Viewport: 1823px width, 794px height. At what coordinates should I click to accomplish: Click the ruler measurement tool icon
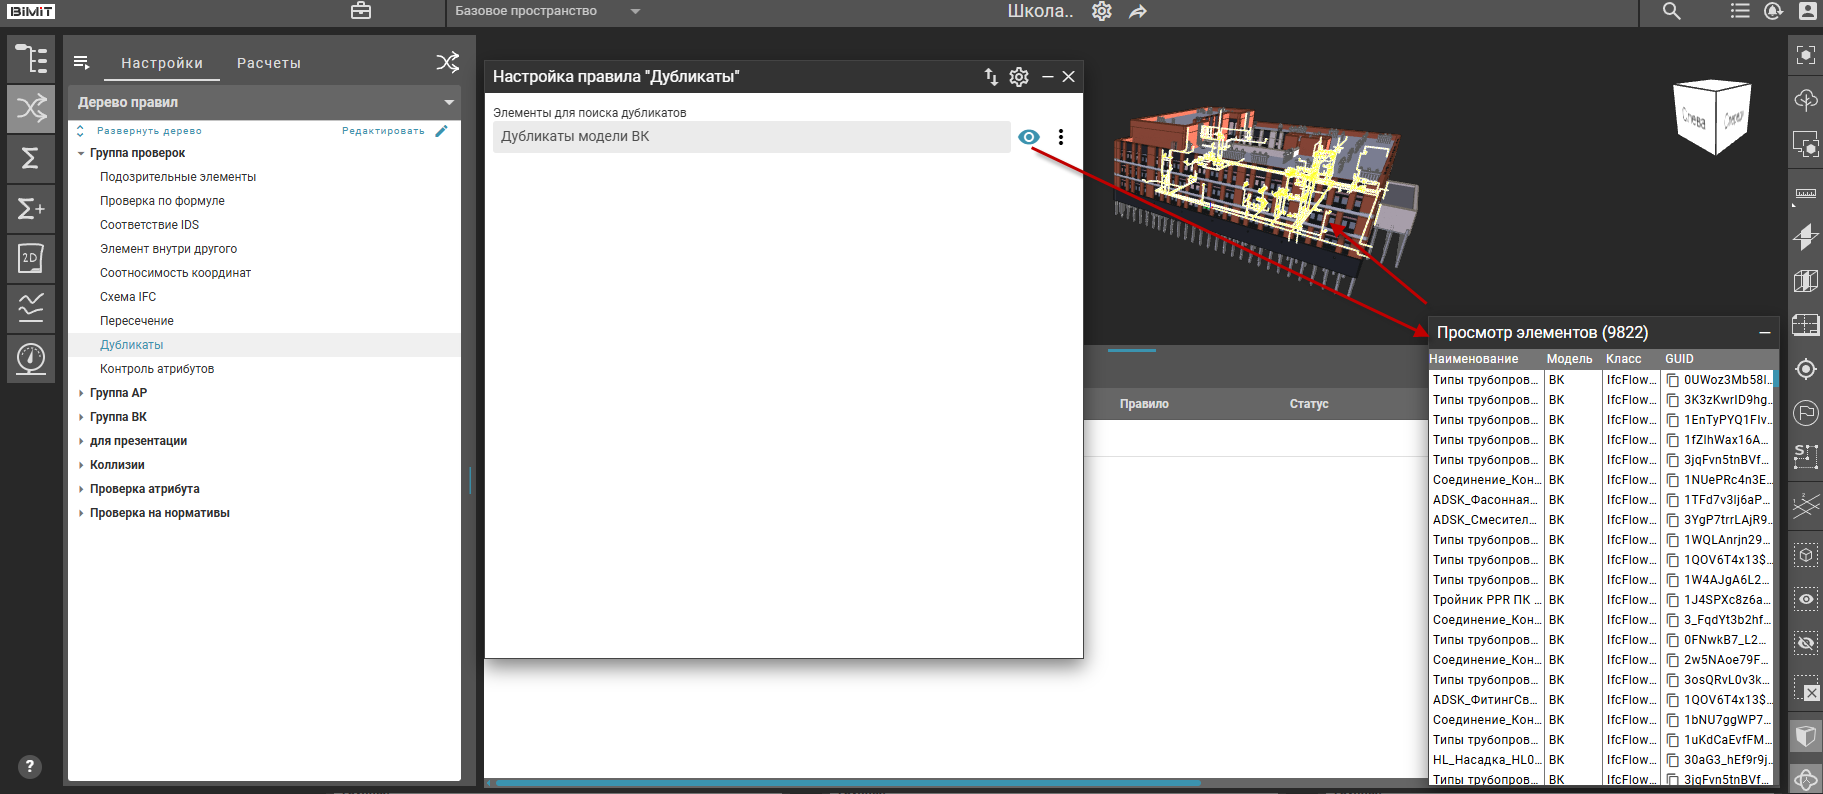point(1805,193)
